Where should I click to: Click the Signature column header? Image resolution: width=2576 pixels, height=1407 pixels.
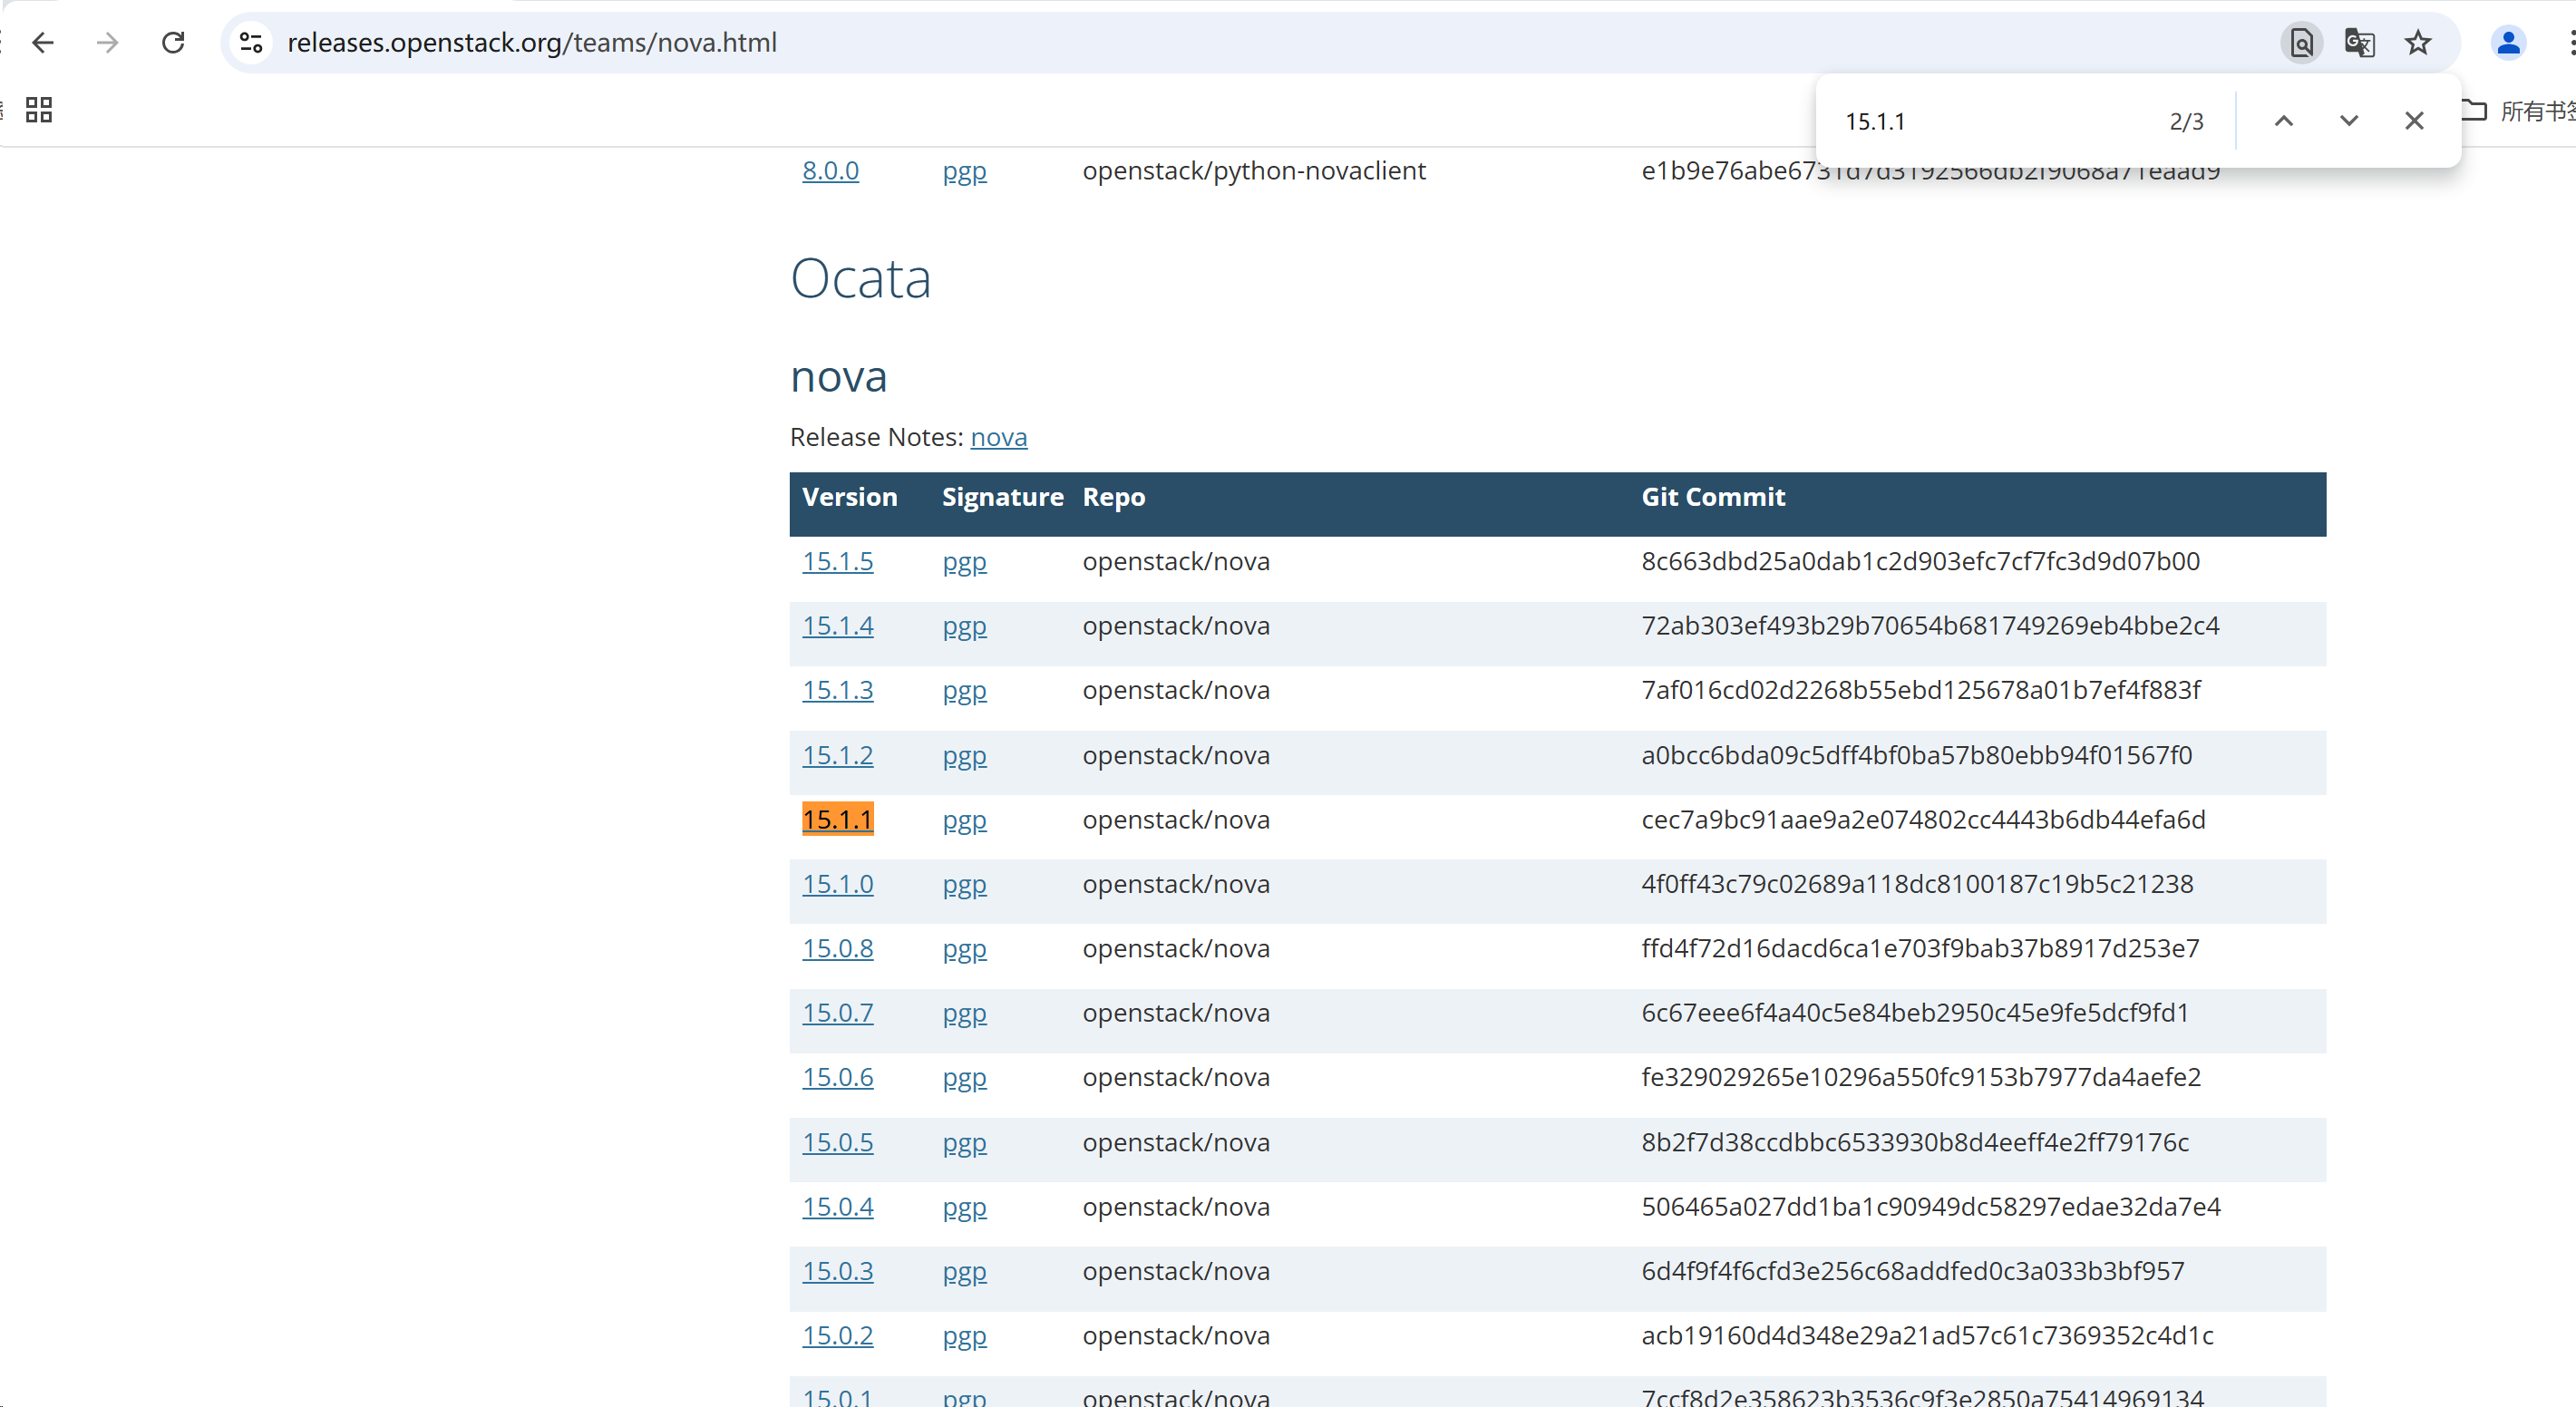click(x=1003, y=497)
